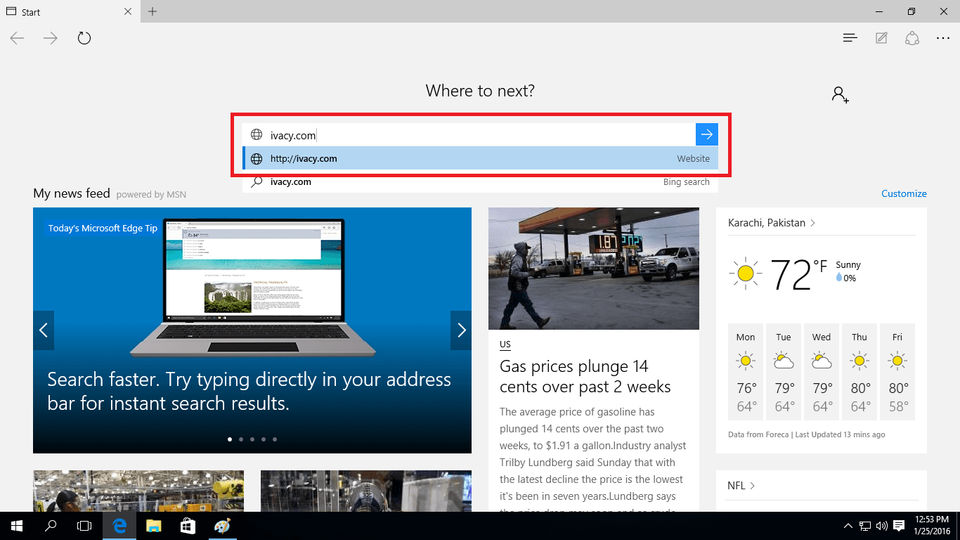Click Microsoft Edge taskbar icon

(x=119, y=526)
